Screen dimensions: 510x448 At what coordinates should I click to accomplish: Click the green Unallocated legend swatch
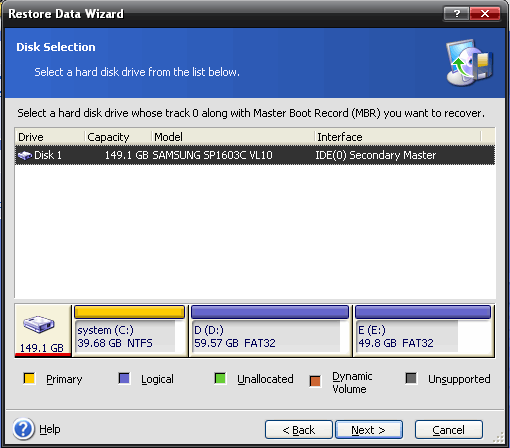220,379
